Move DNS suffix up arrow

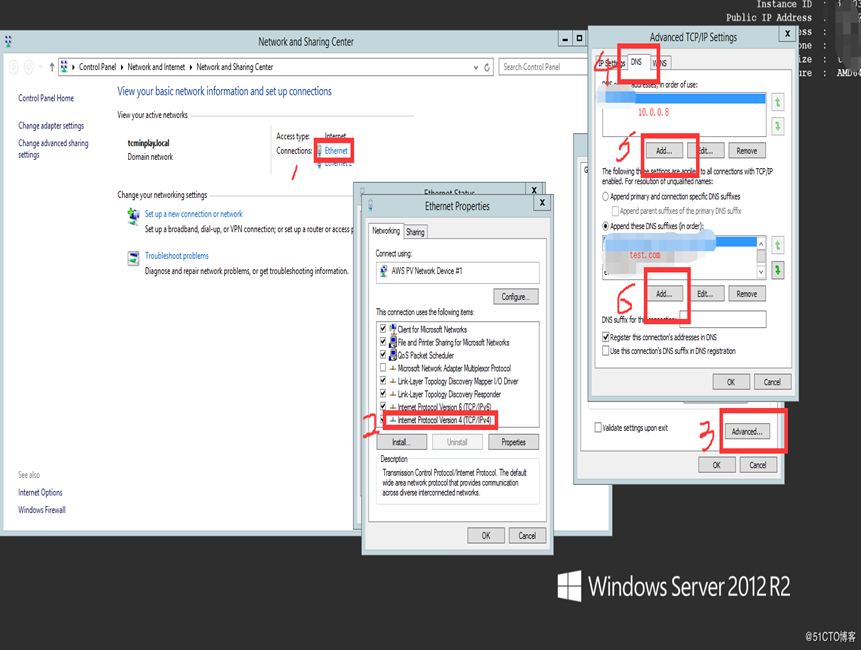point(778,245)
